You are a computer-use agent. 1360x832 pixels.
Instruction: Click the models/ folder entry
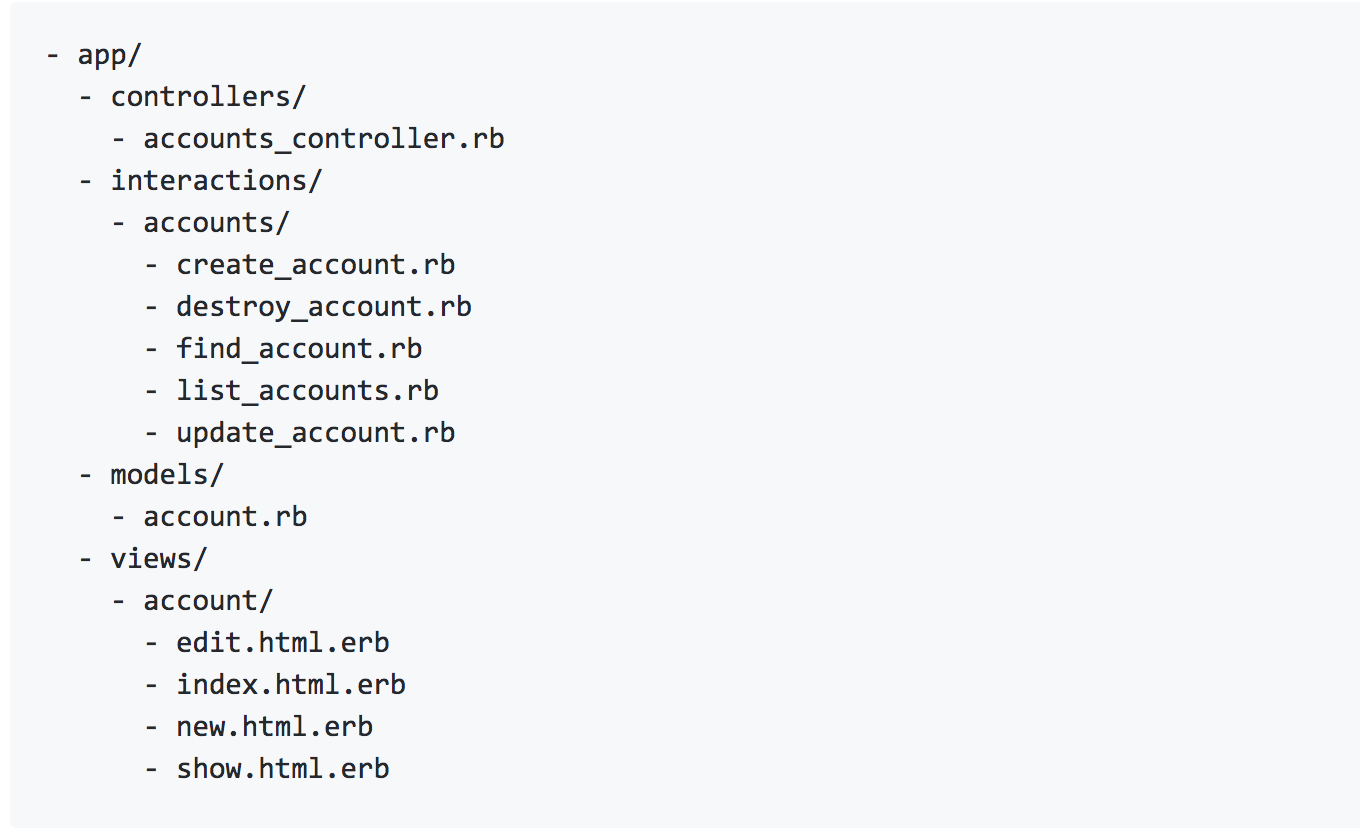[x=167, y=475]
